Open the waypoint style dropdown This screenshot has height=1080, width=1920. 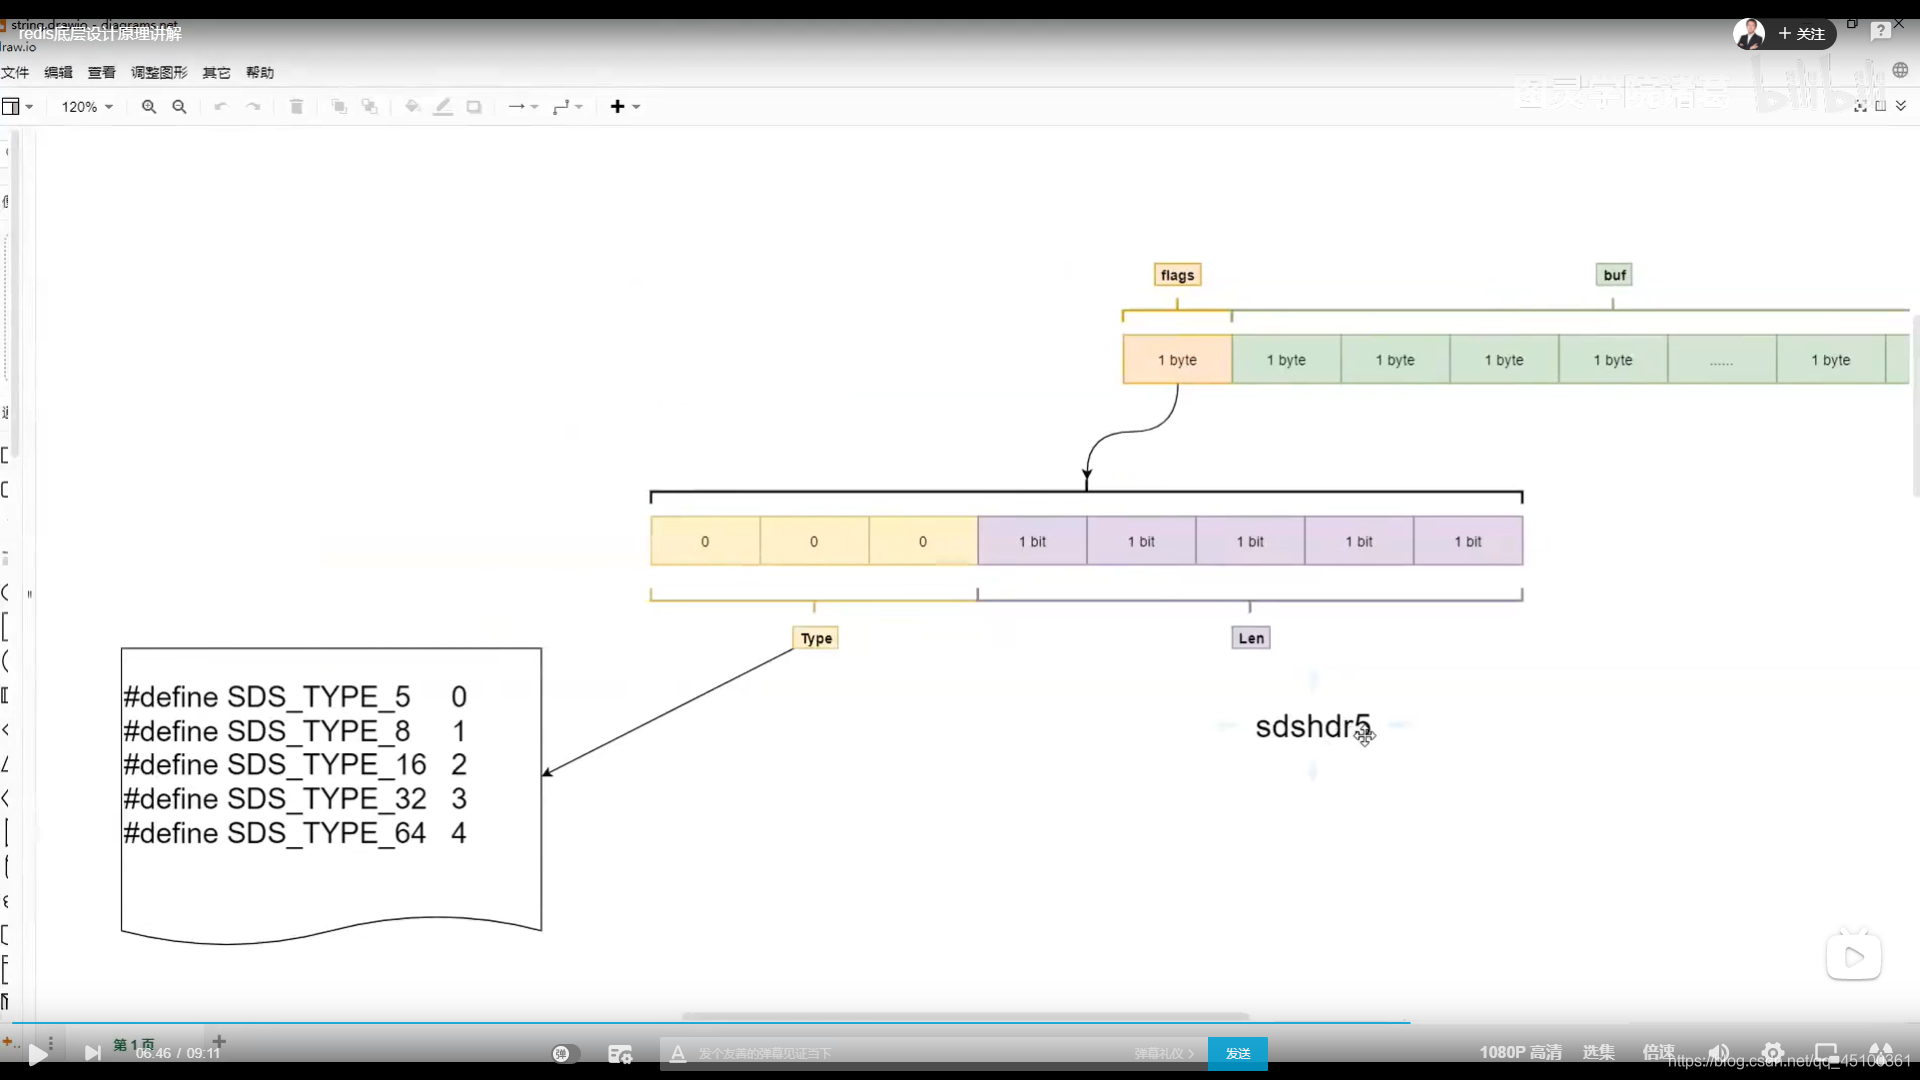(568, 107)
